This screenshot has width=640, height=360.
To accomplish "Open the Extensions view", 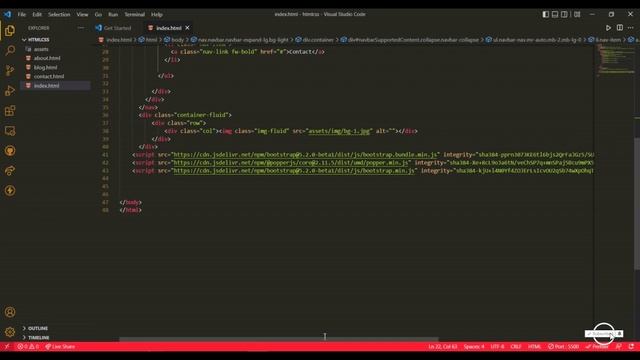I will click(10, 111).
